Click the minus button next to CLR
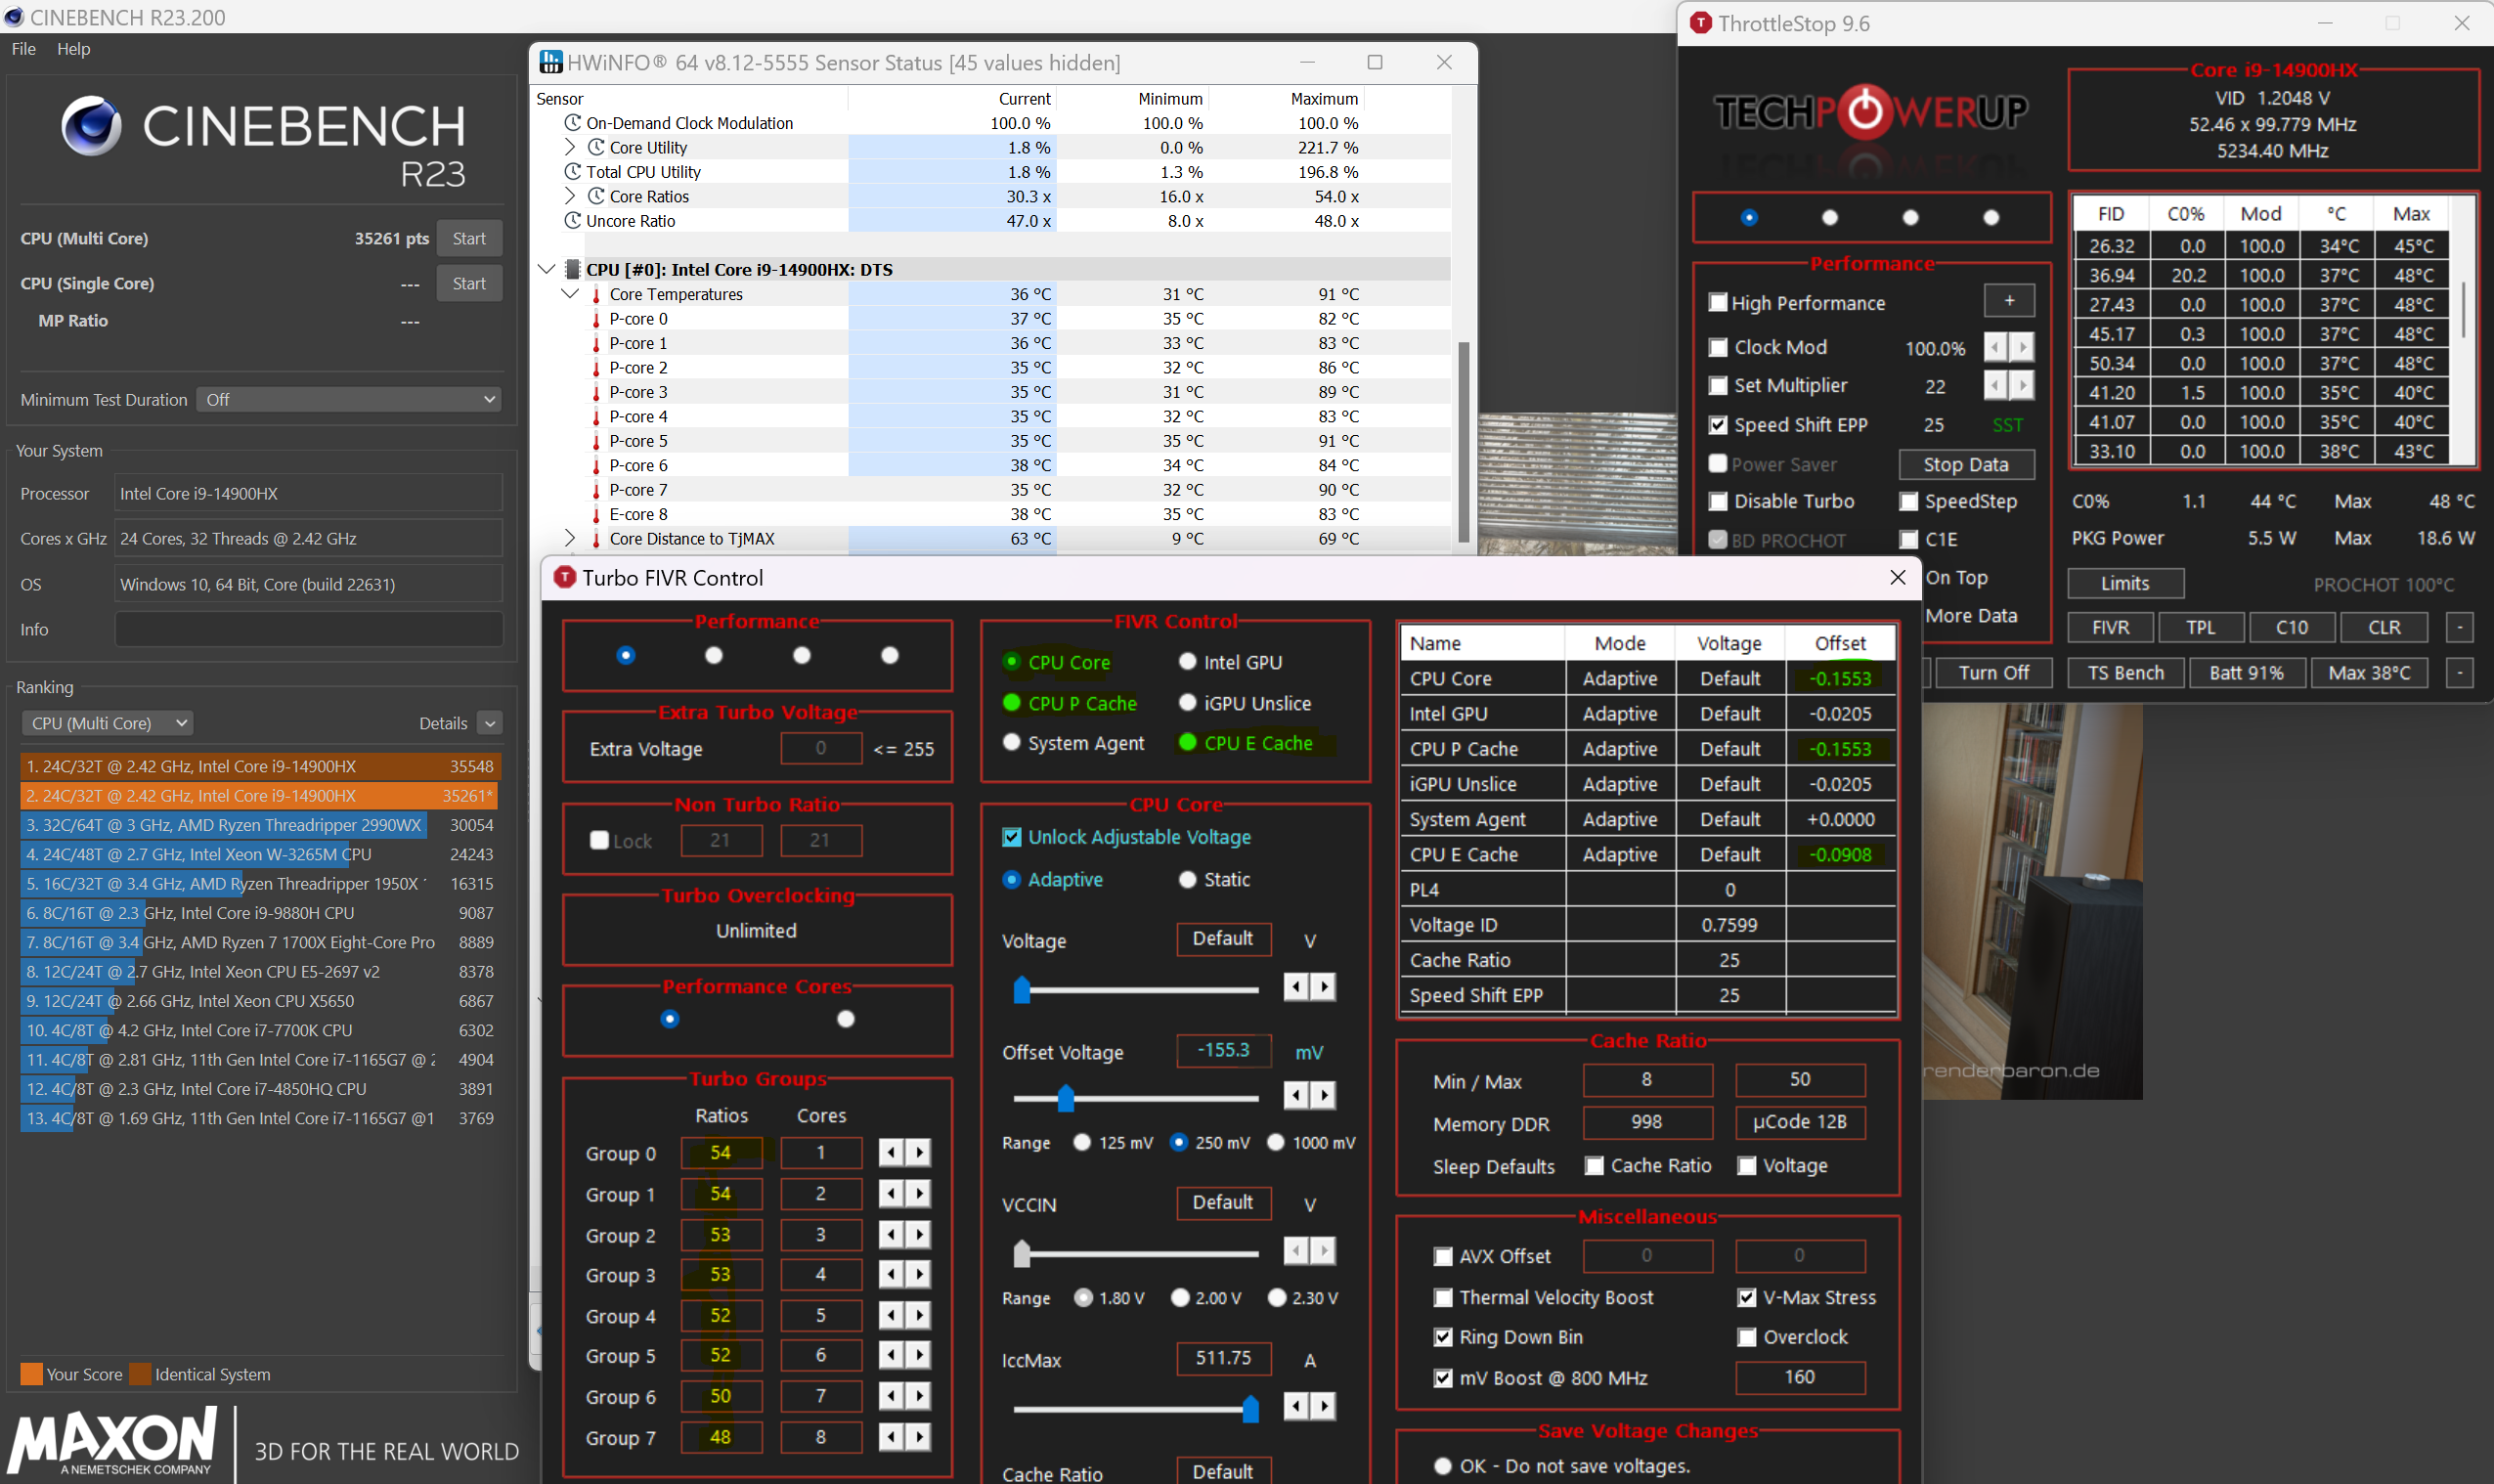The width and height of the screenshot is (2494, 1484). click(x=2459, y=627)
